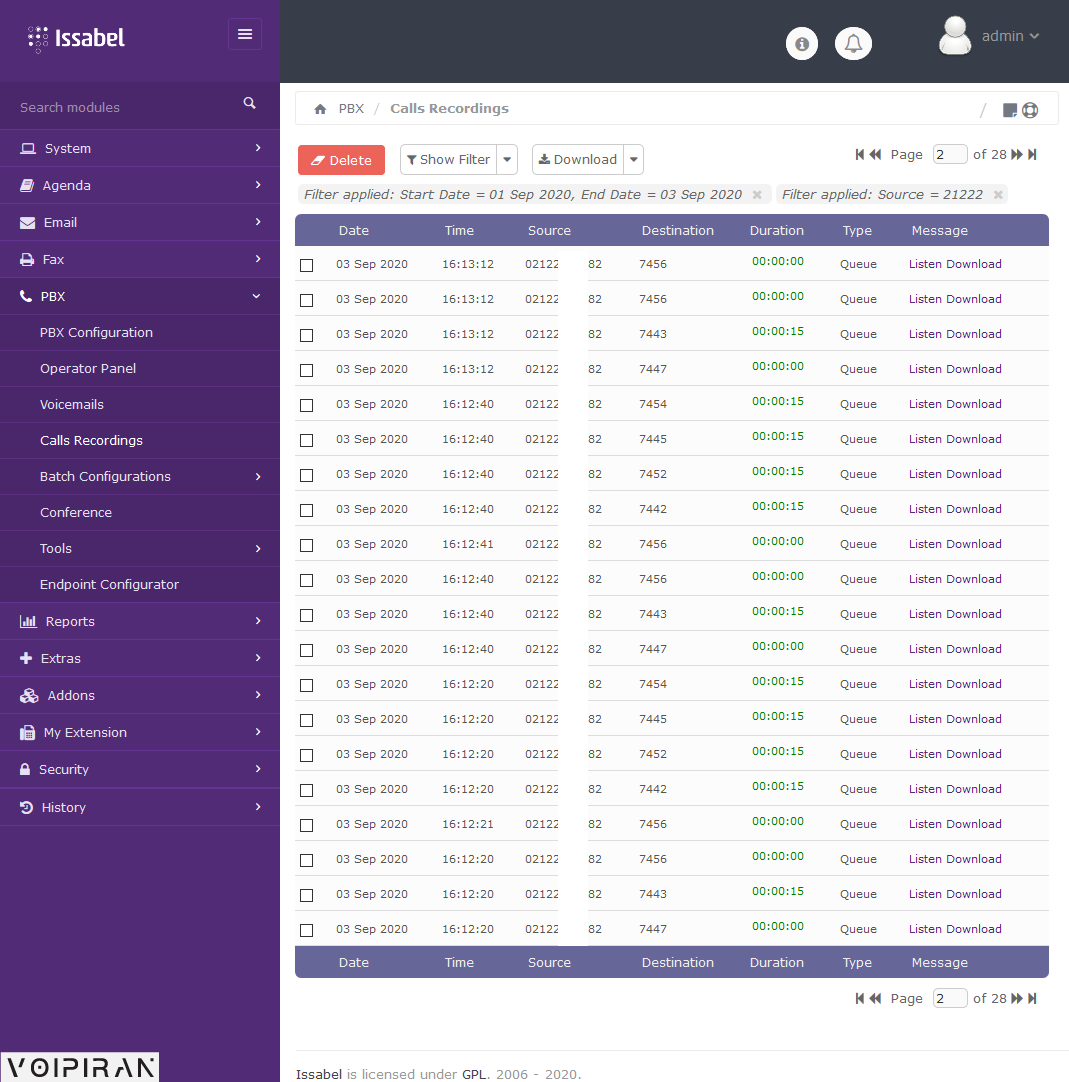Click the admin user avatar icon
The width and height of the screenshot is (1069, 1082).
pyautogui.click(x=955, y=36)
